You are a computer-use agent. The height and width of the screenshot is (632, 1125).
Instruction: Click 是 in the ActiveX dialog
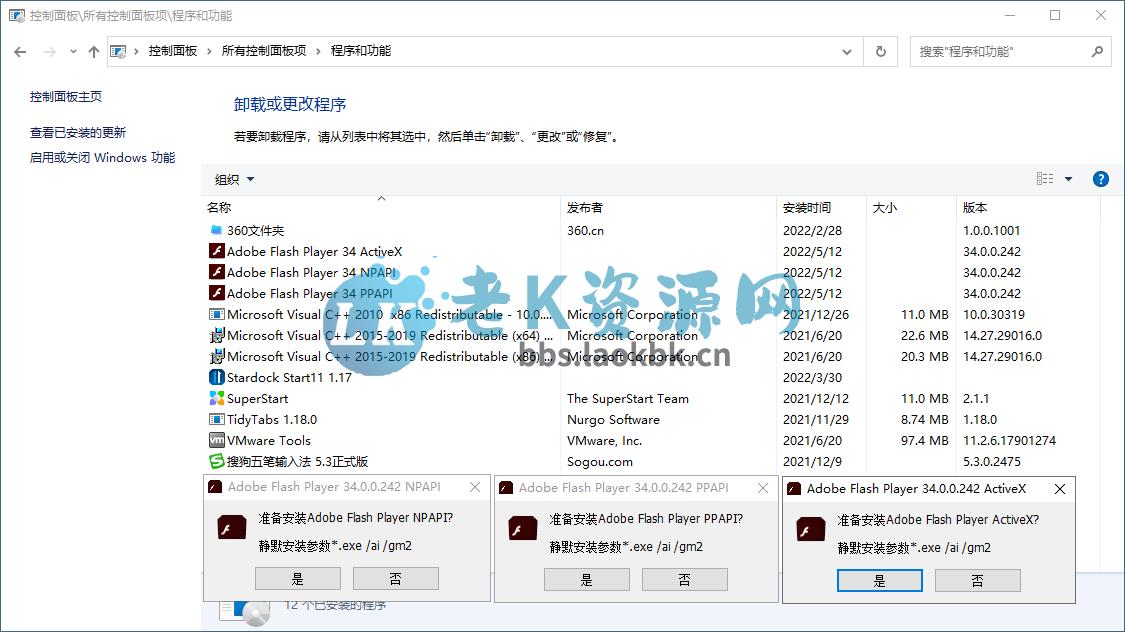click(880, 580)
